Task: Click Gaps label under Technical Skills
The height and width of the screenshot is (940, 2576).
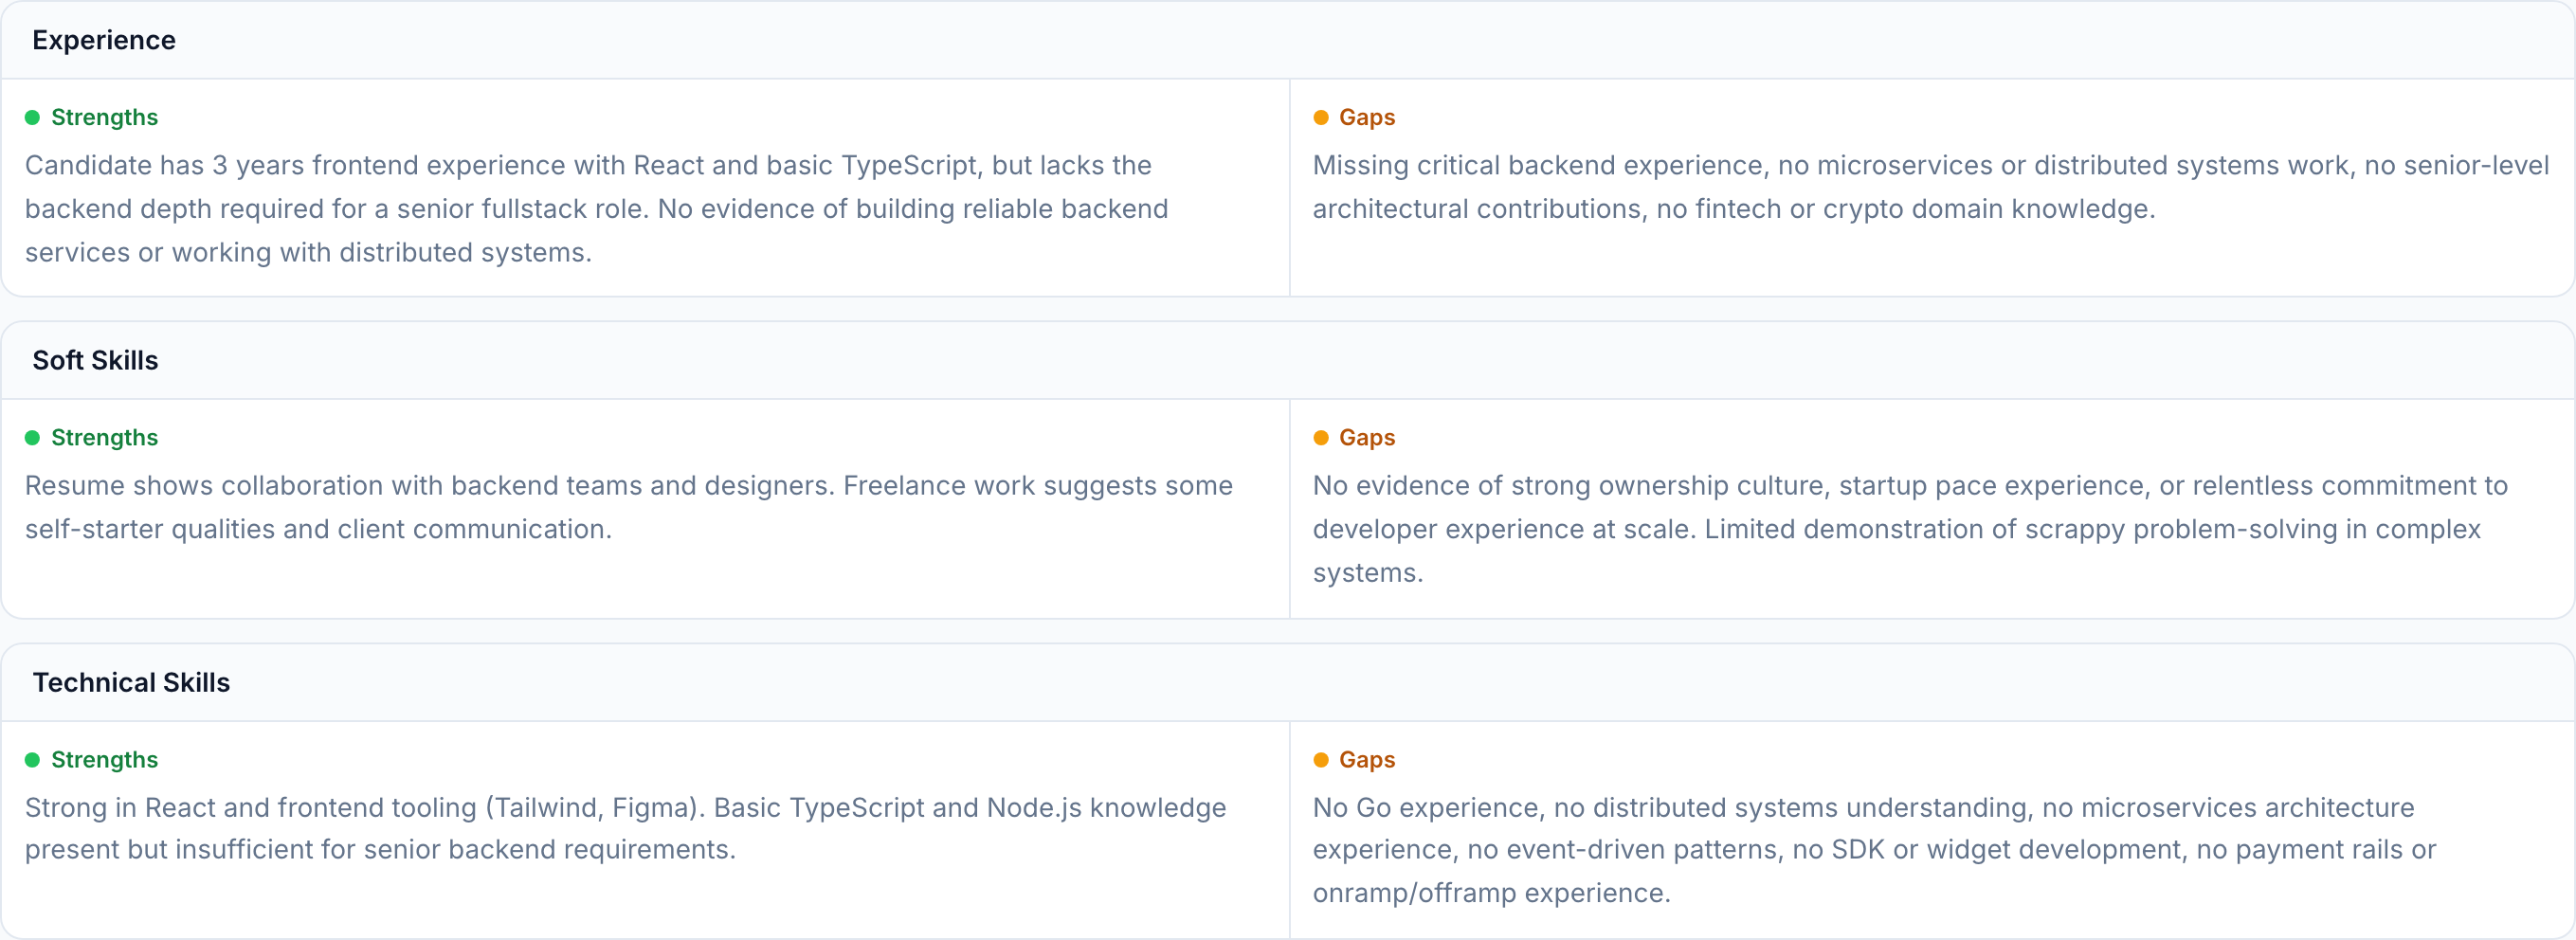Action: pyautogui.click(x=1366, y=760)
